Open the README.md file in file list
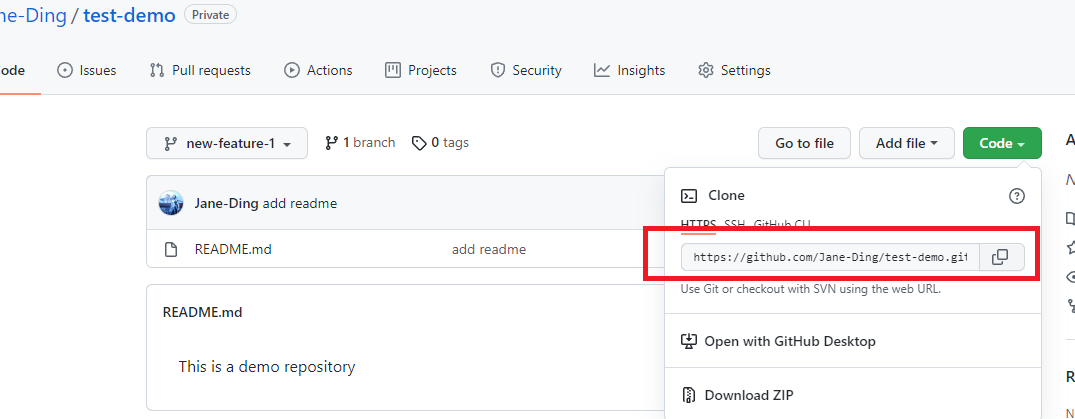 pyautogui.click(x=233, y=249)
